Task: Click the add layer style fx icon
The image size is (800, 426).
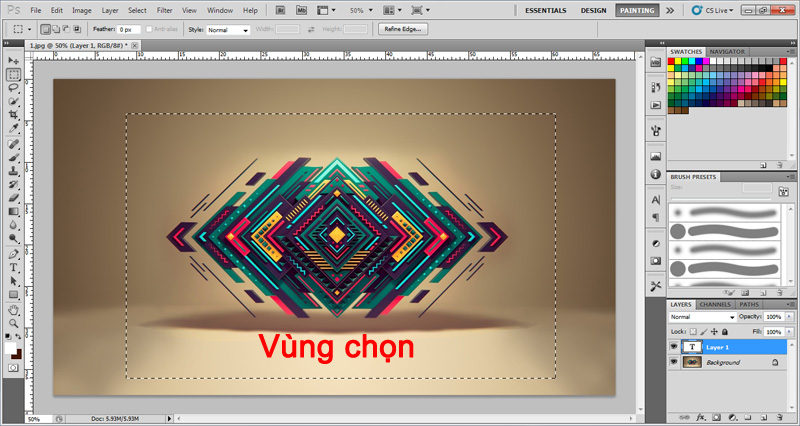Action: click(701, 417)
